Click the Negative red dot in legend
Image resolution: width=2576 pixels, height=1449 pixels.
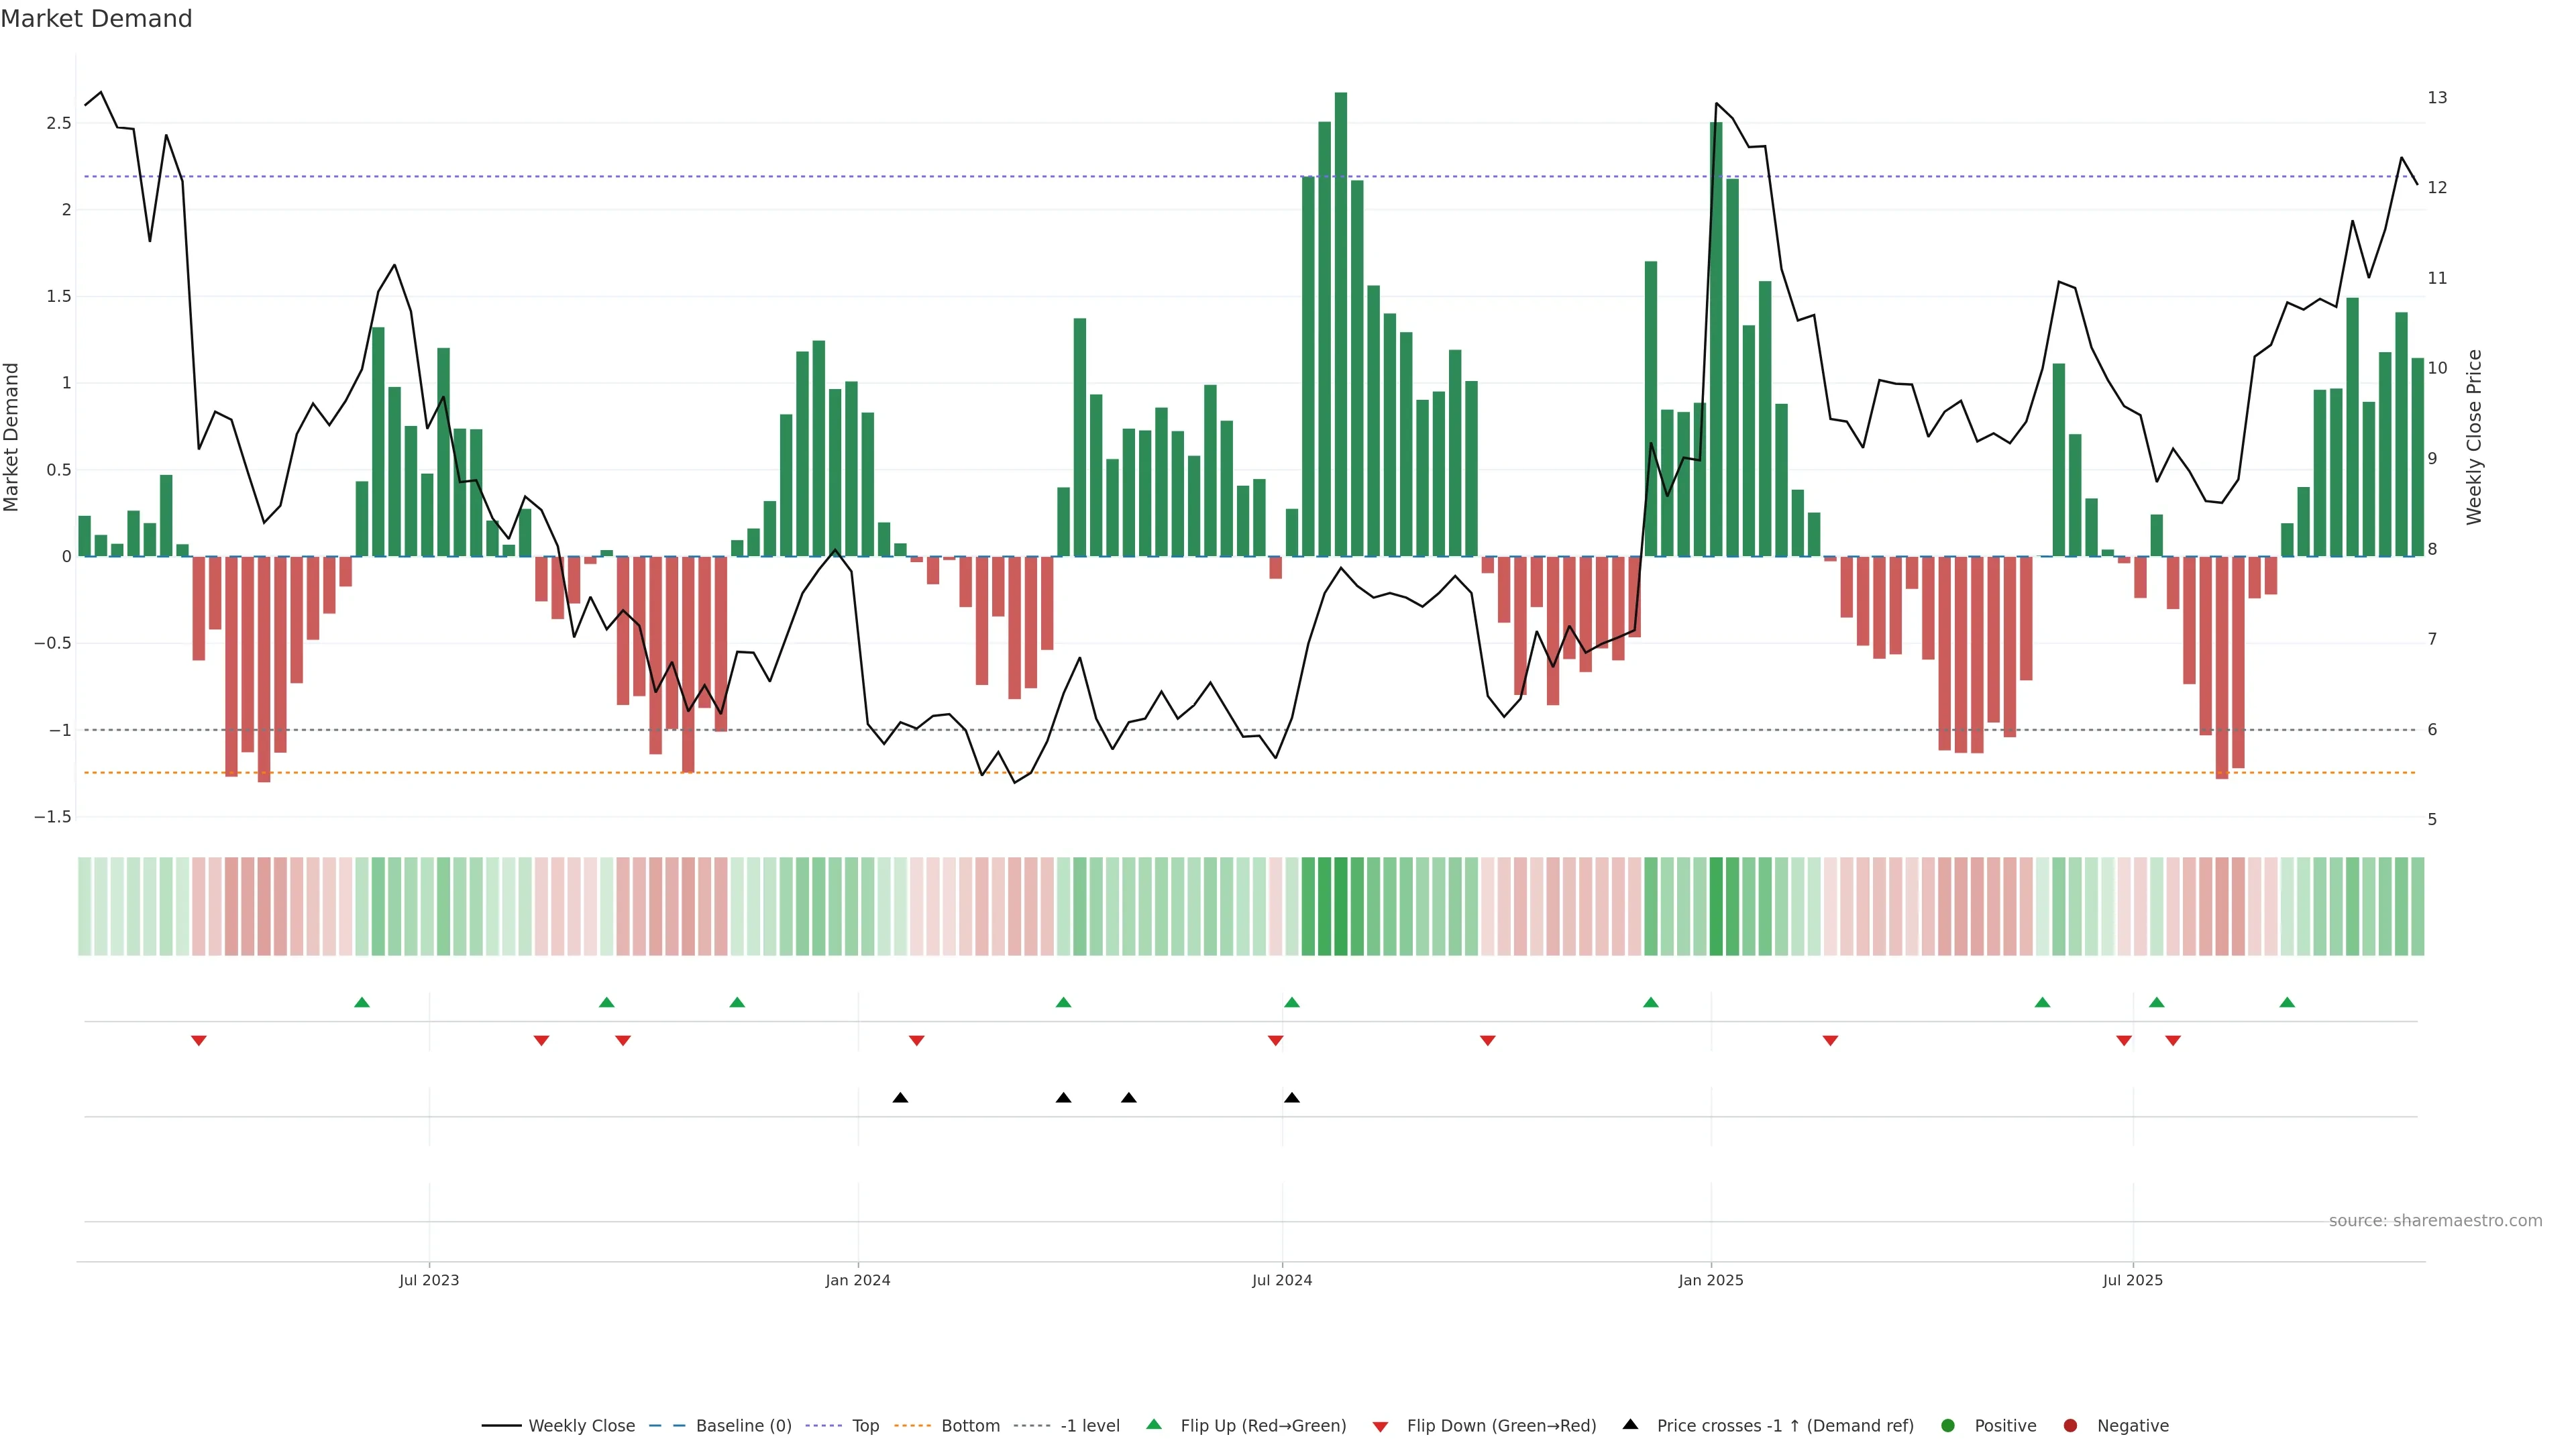pos(2070,1425)
